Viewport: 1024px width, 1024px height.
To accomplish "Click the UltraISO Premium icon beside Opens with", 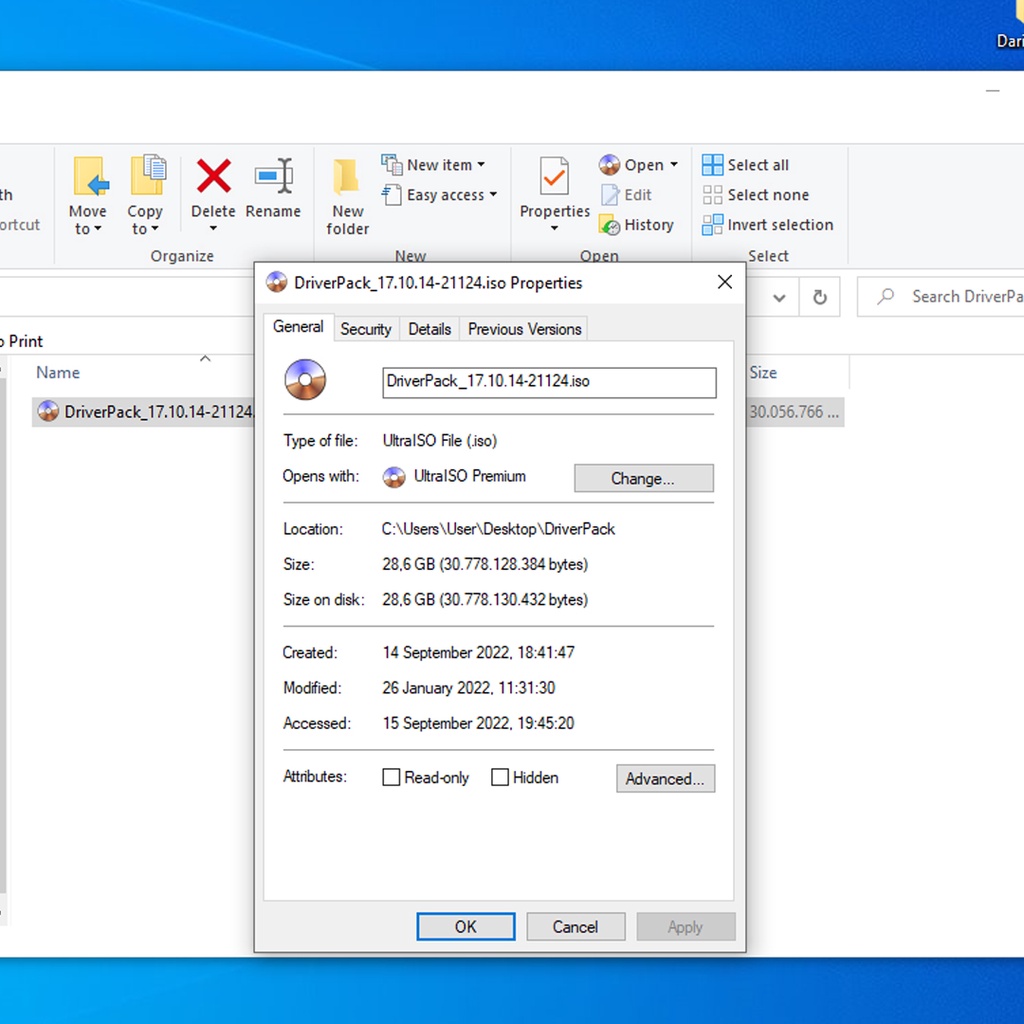I will (394, 477).
